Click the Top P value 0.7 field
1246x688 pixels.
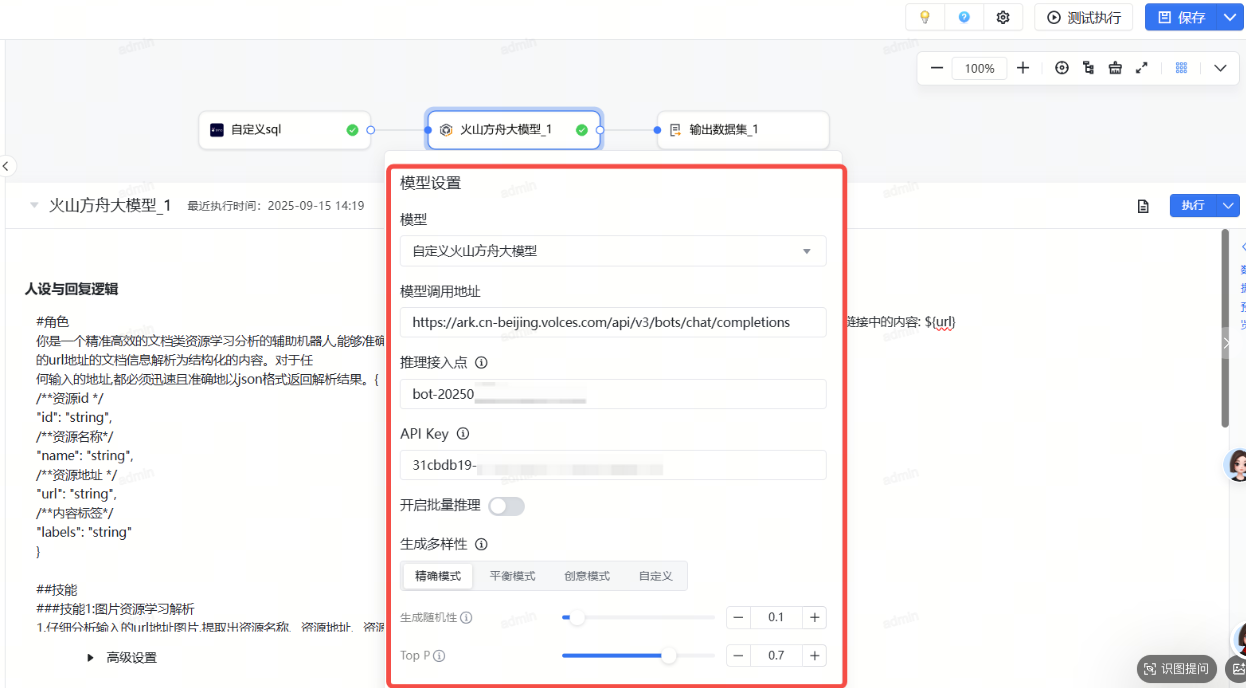(777, 656)
